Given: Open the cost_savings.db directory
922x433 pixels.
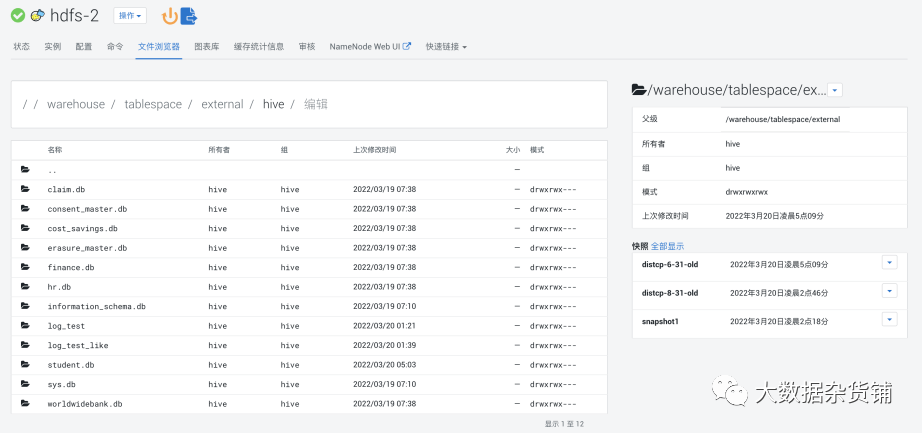Looking at the screenshot, I should tap(82, 228).
